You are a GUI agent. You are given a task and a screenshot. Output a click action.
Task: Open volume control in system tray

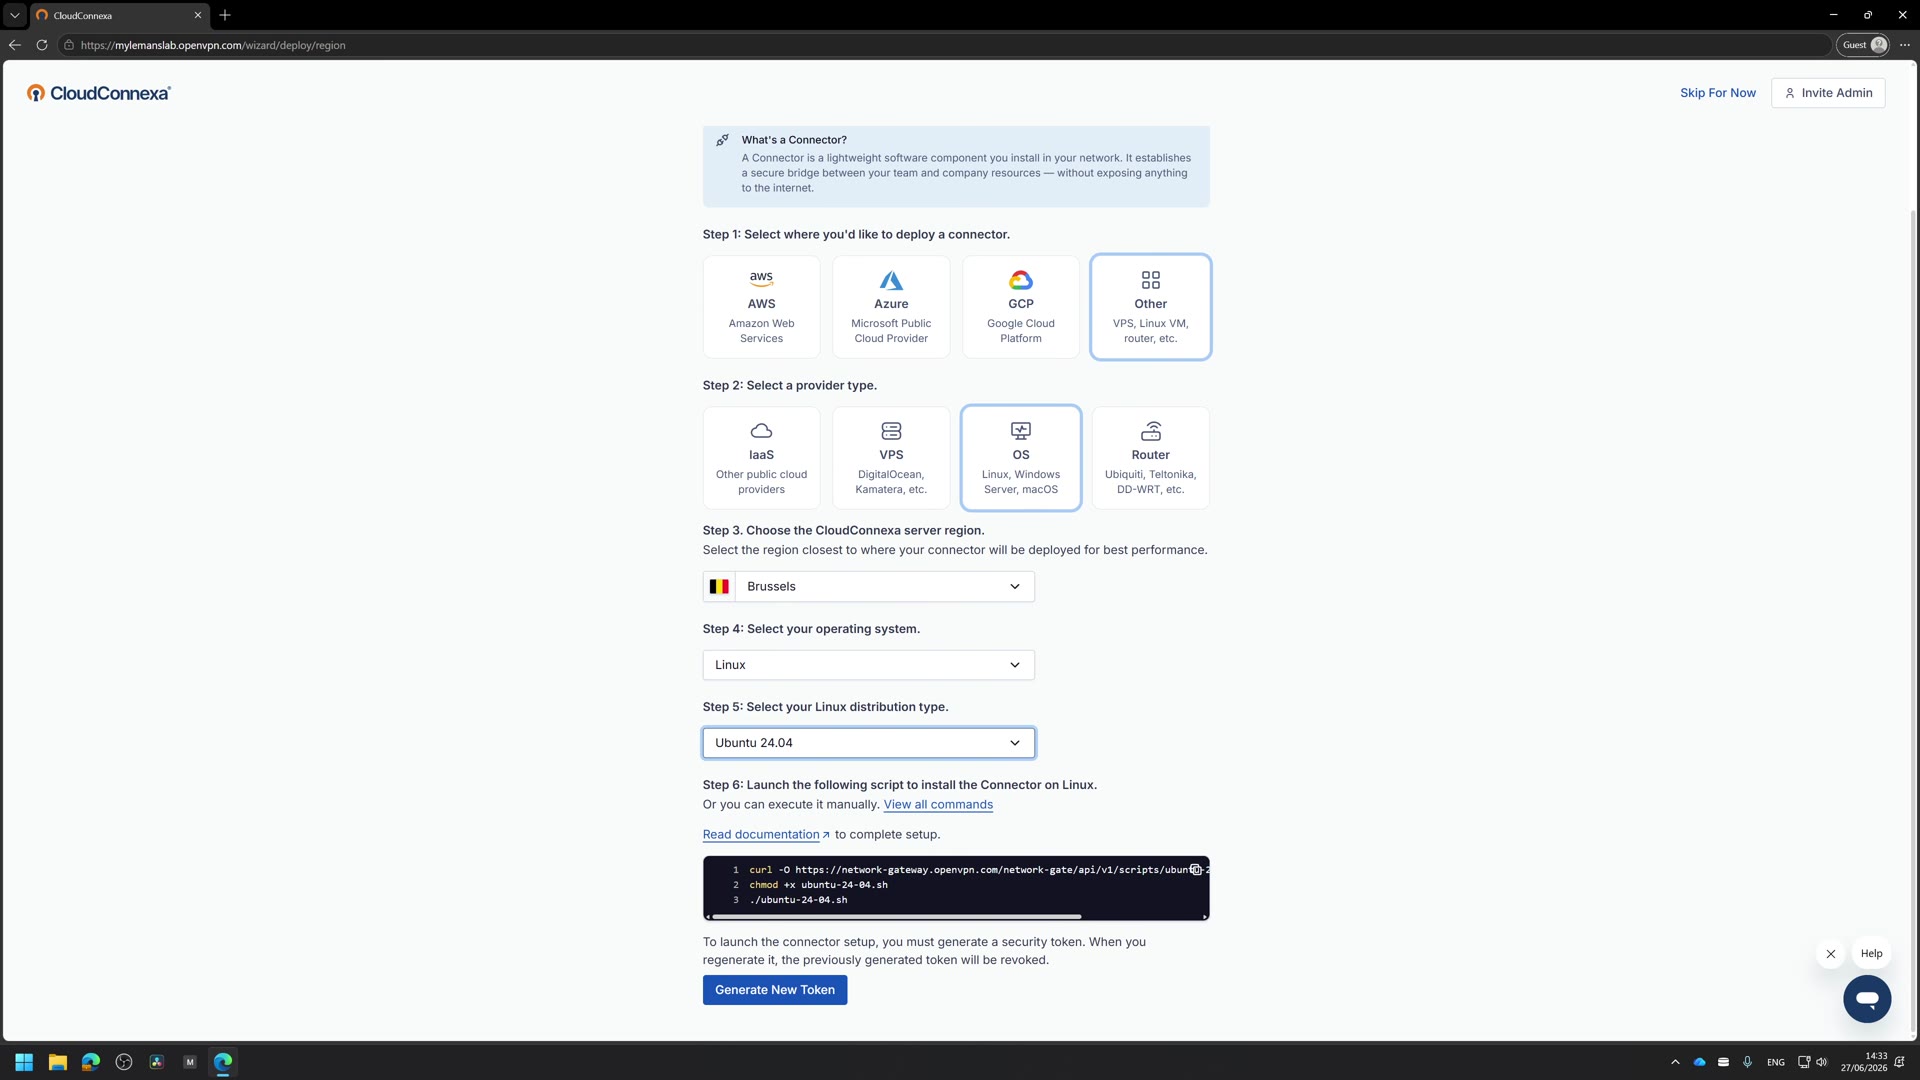1821,1062
